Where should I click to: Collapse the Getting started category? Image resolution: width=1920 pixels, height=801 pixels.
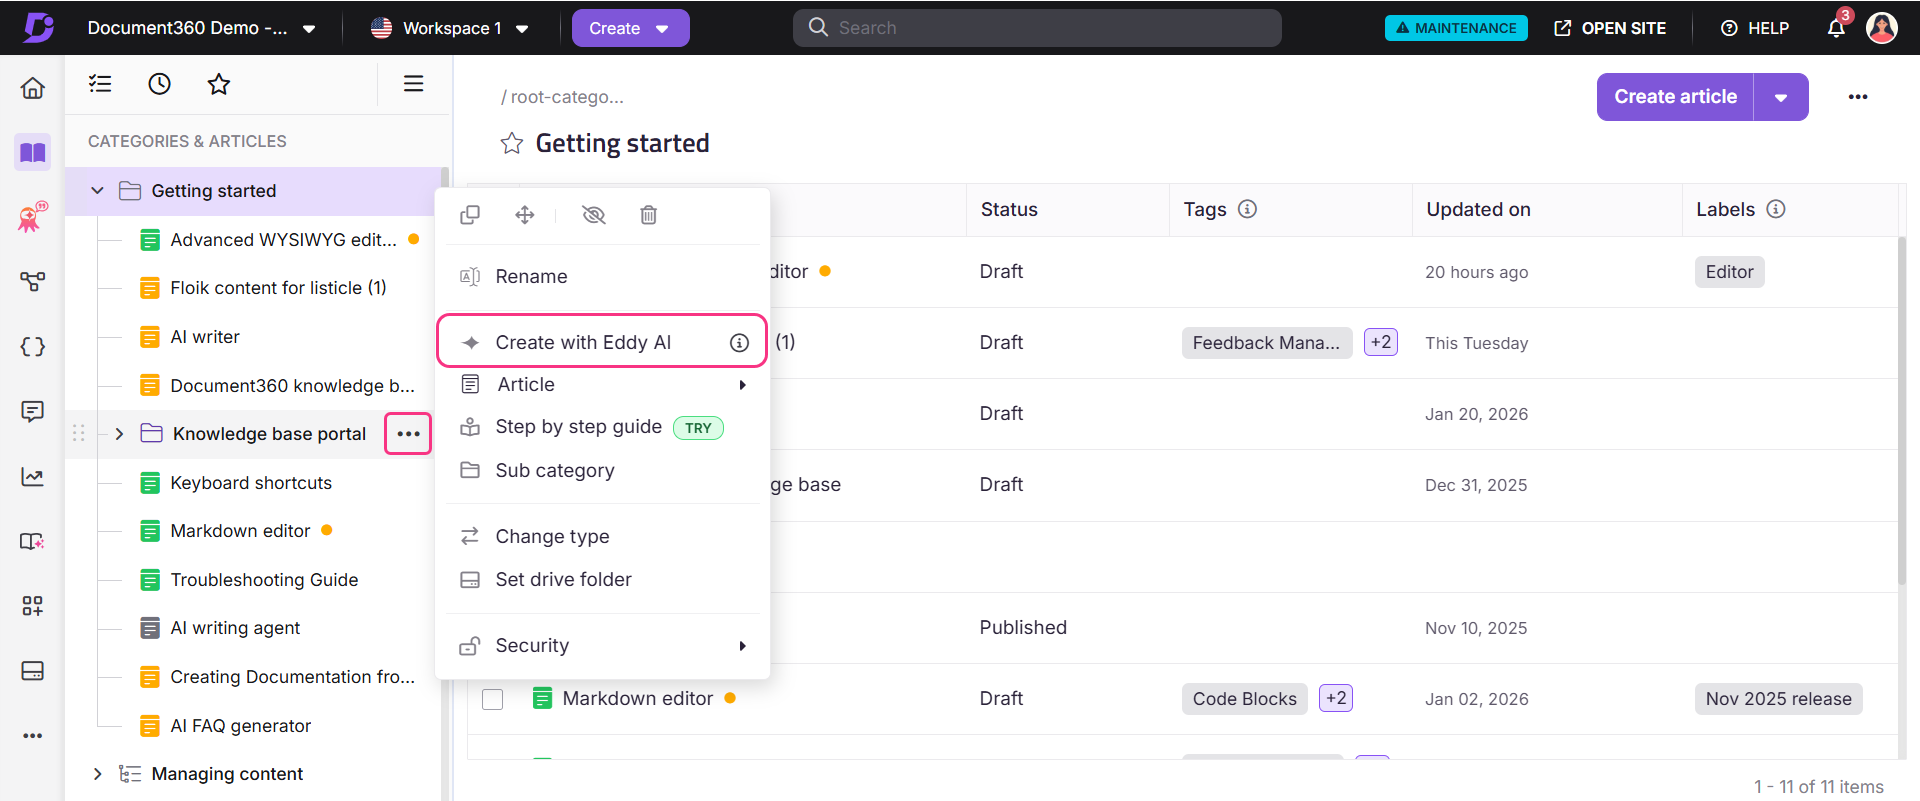pos(97,191)
